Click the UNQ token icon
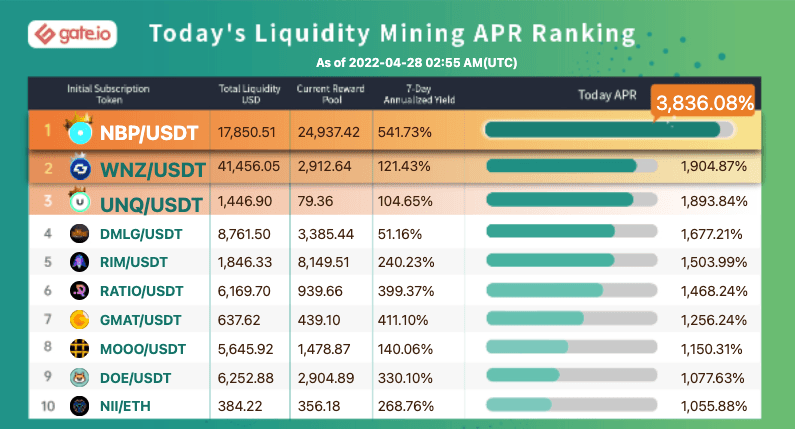 [79, 204]
